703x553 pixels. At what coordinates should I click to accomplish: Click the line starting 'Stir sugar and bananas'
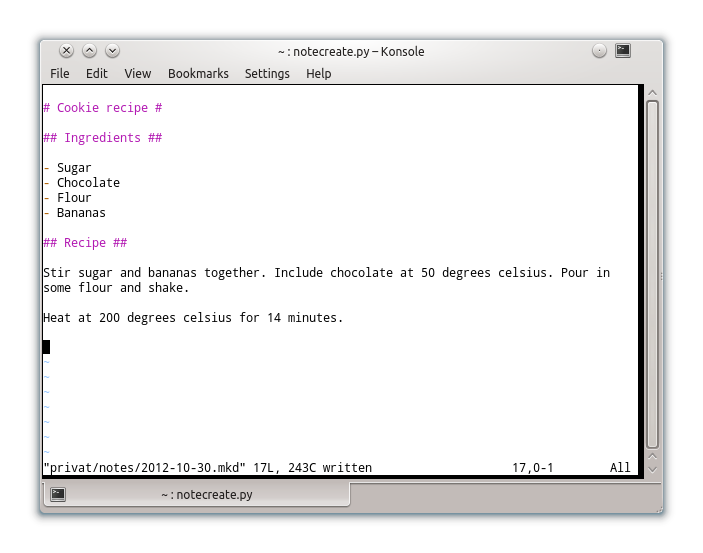[x=326, y=273]
